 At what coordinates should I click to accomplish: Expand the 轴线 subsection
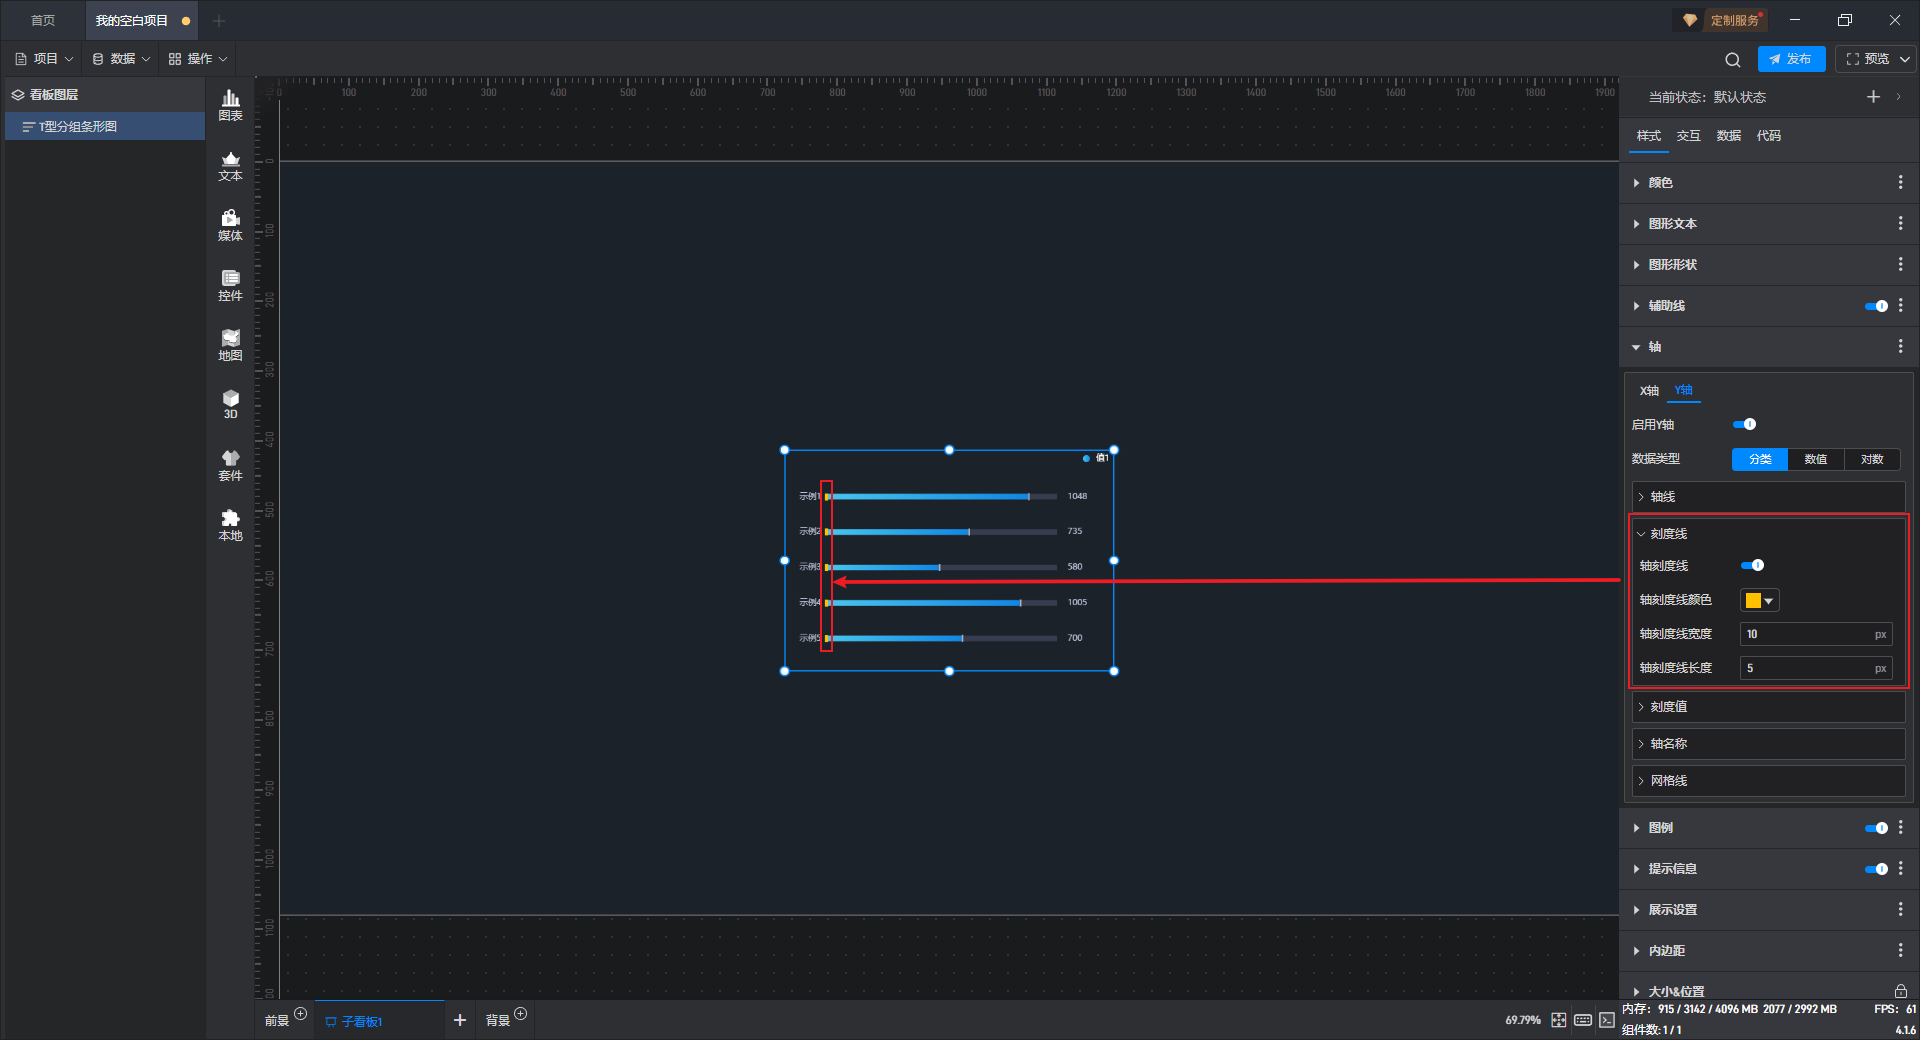click(x=1768, y=497)
